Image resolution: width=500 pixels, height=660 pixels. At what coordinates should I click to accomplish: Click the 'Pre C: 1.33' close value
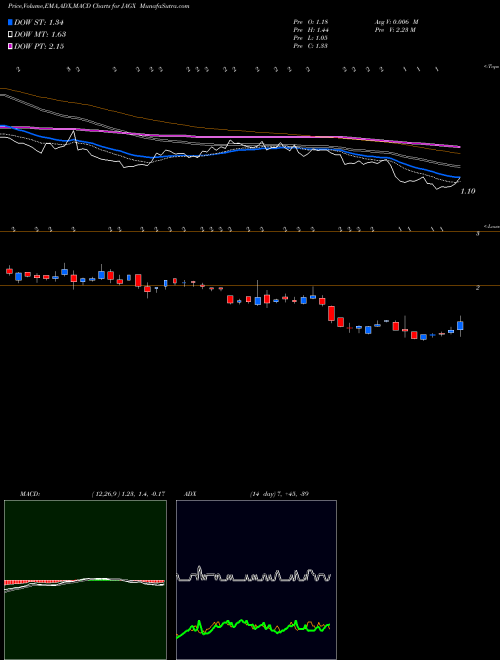311,46
